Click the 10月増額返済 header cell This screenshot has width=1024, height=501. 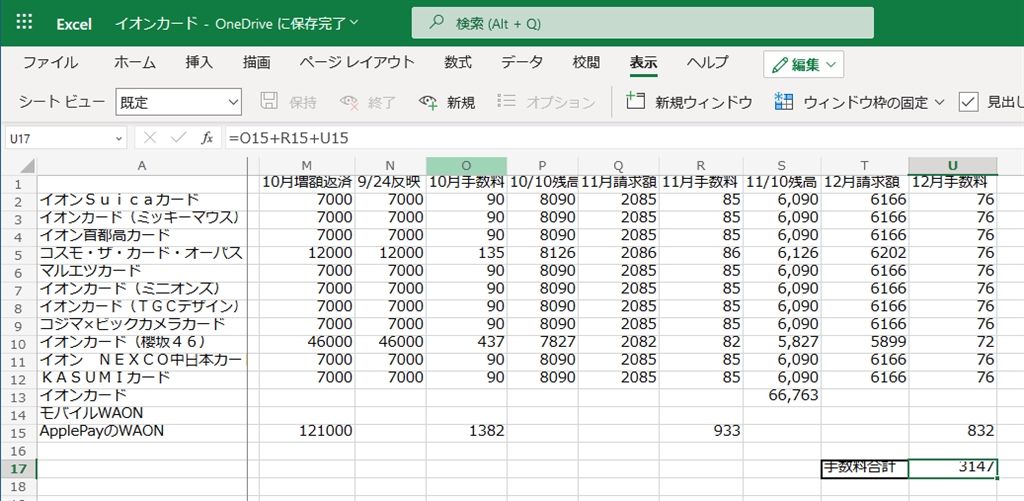pos(307,182)
